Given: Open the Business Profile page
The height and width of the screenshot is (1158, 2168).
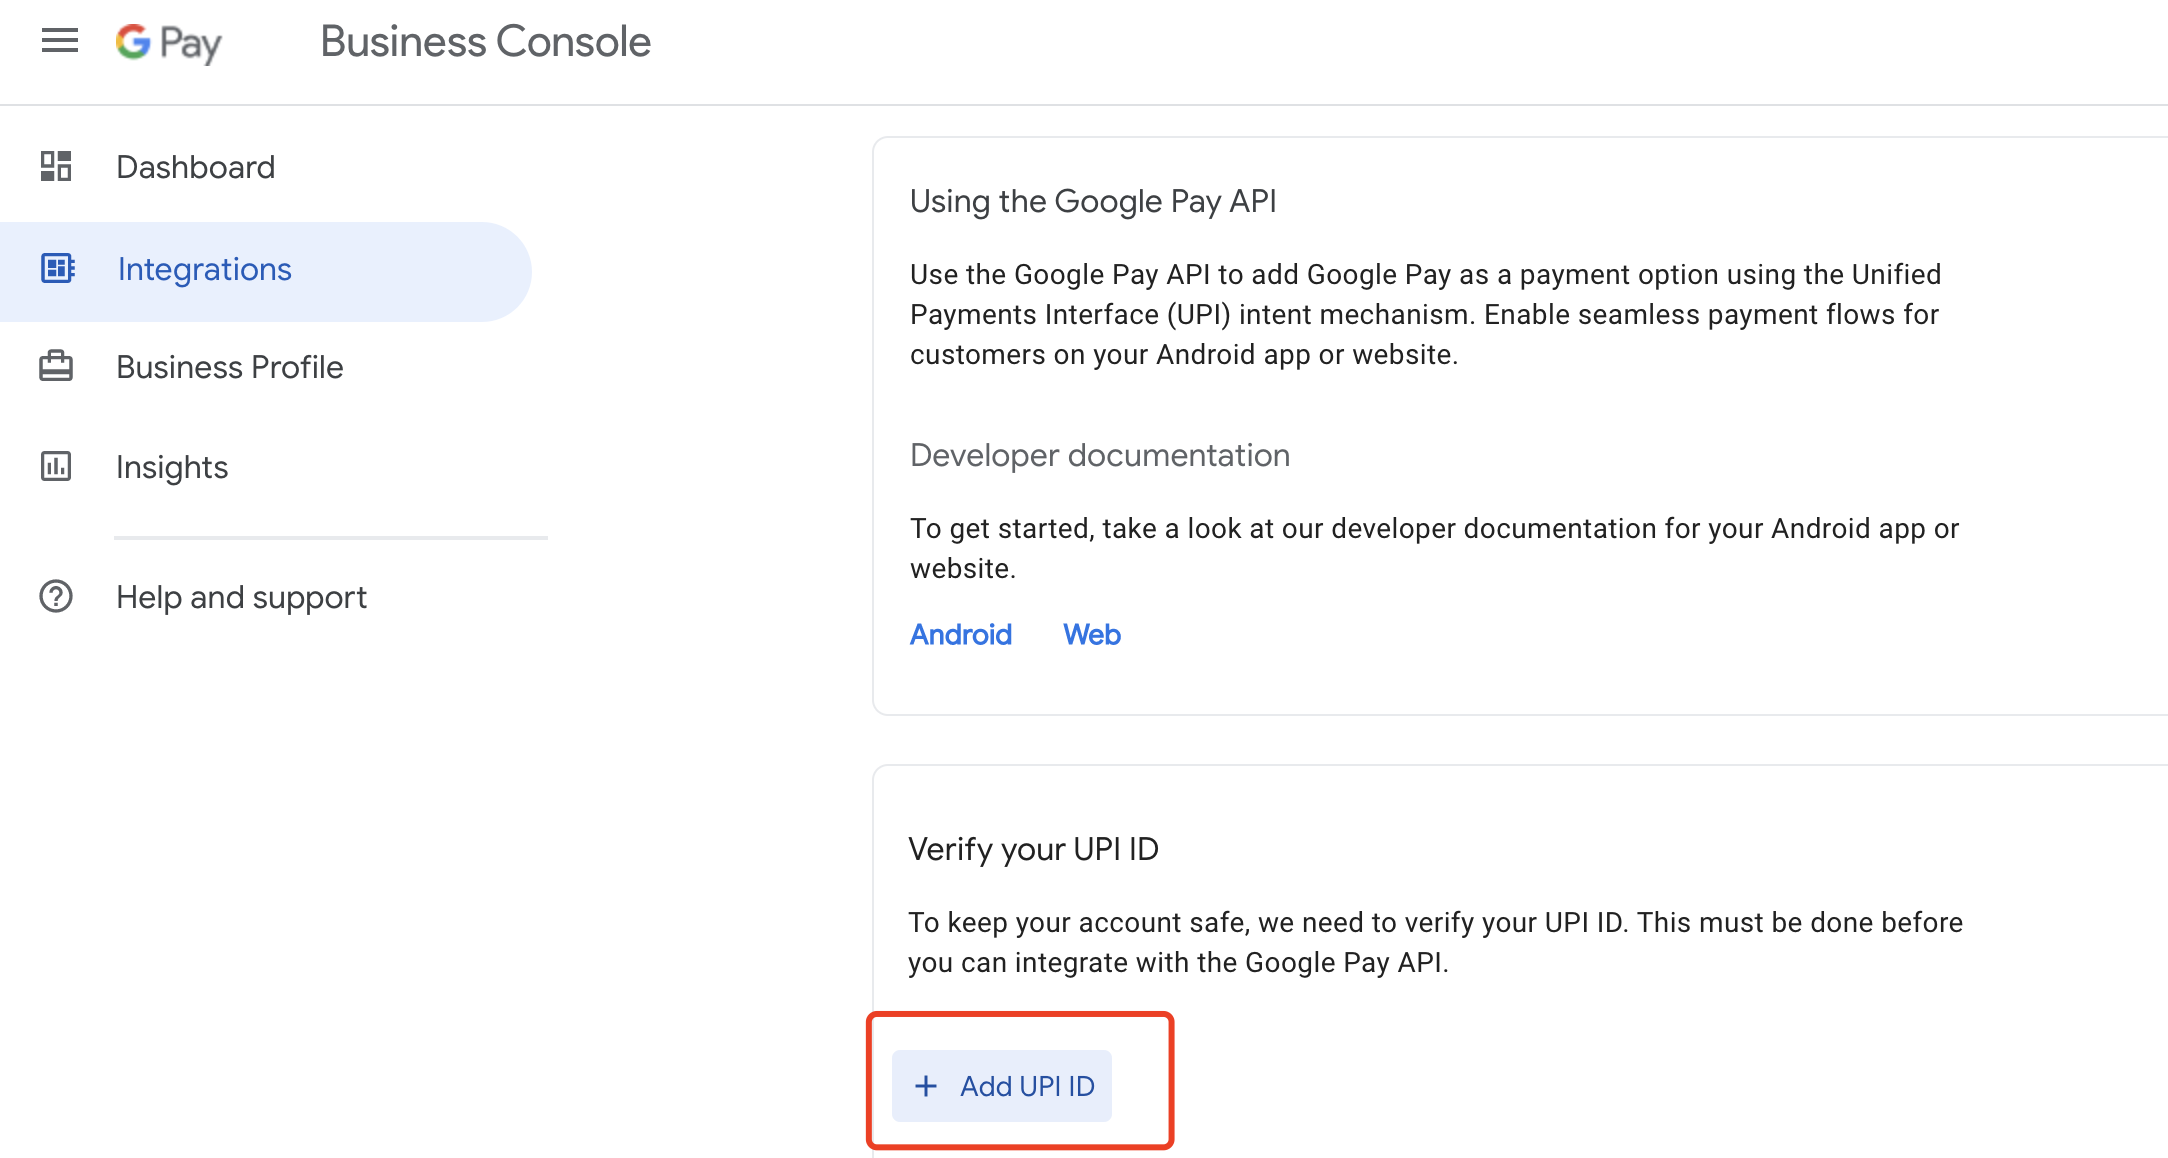Looking at the screenshot, I should (230, 366).
